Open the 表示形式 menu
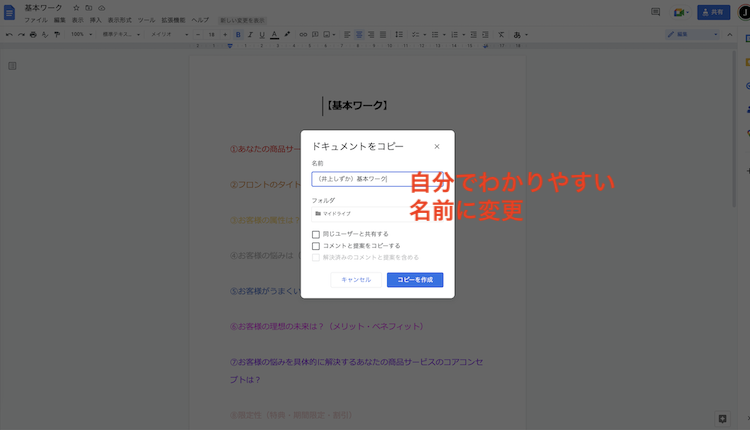 (x=119, y=20)
